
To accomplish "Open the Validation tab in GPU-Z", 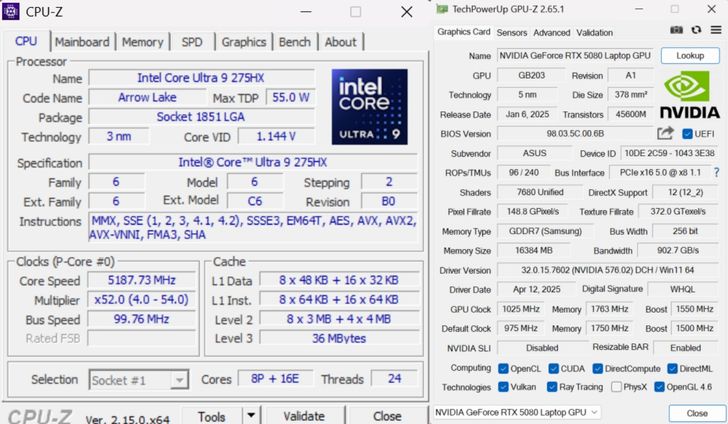I will [594, 33].
